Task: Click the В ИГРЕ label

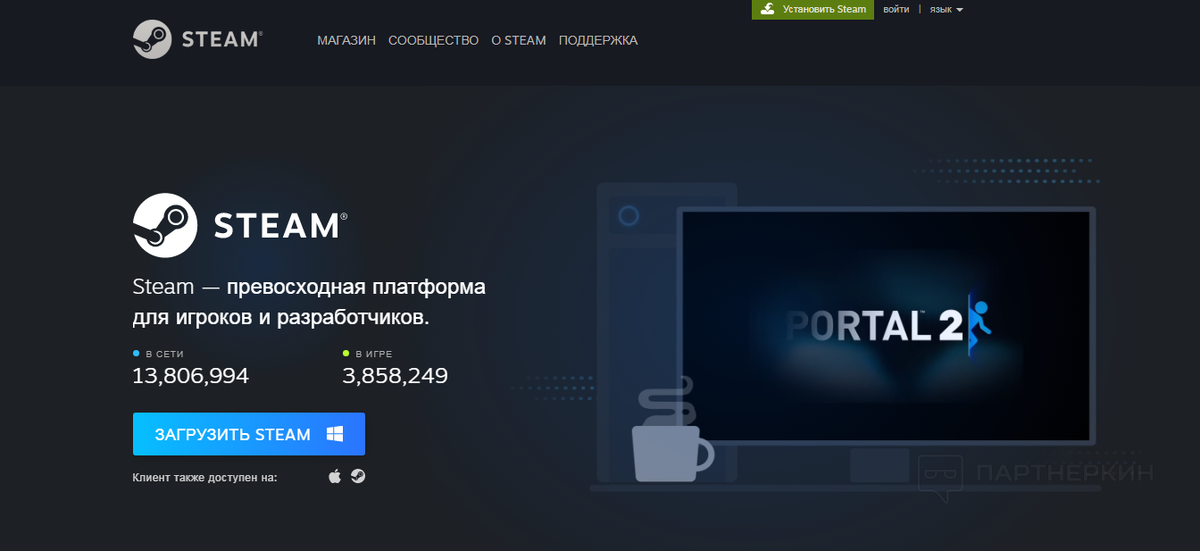Action: (x=375, y=354)
